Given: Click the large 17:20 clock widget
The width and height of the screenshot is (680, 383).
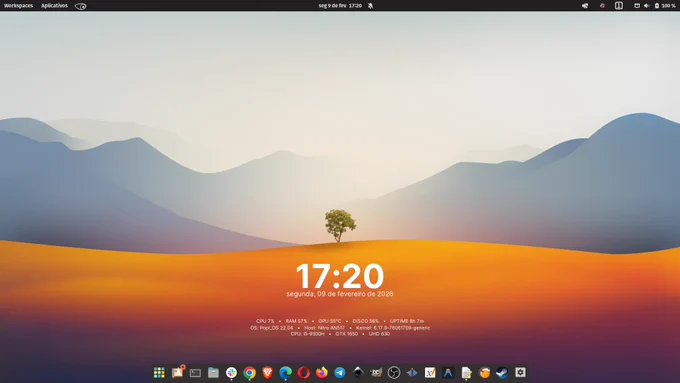Looking at the screenshot, I should [340, 276].
